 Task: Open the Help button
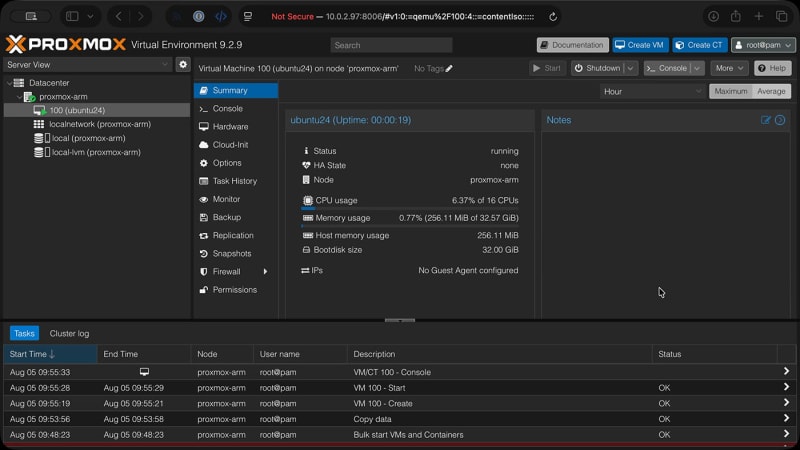coord(772,68)
